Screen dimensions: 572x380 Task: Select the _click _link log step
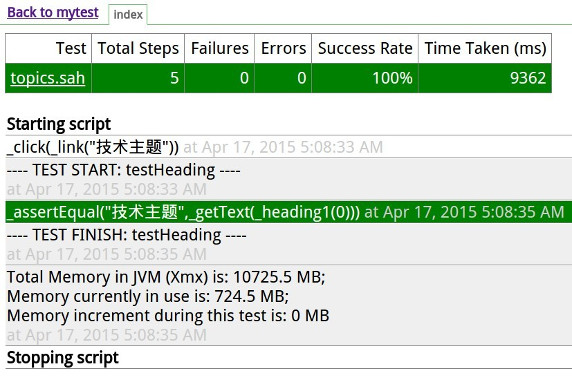(x=93, y=147)
